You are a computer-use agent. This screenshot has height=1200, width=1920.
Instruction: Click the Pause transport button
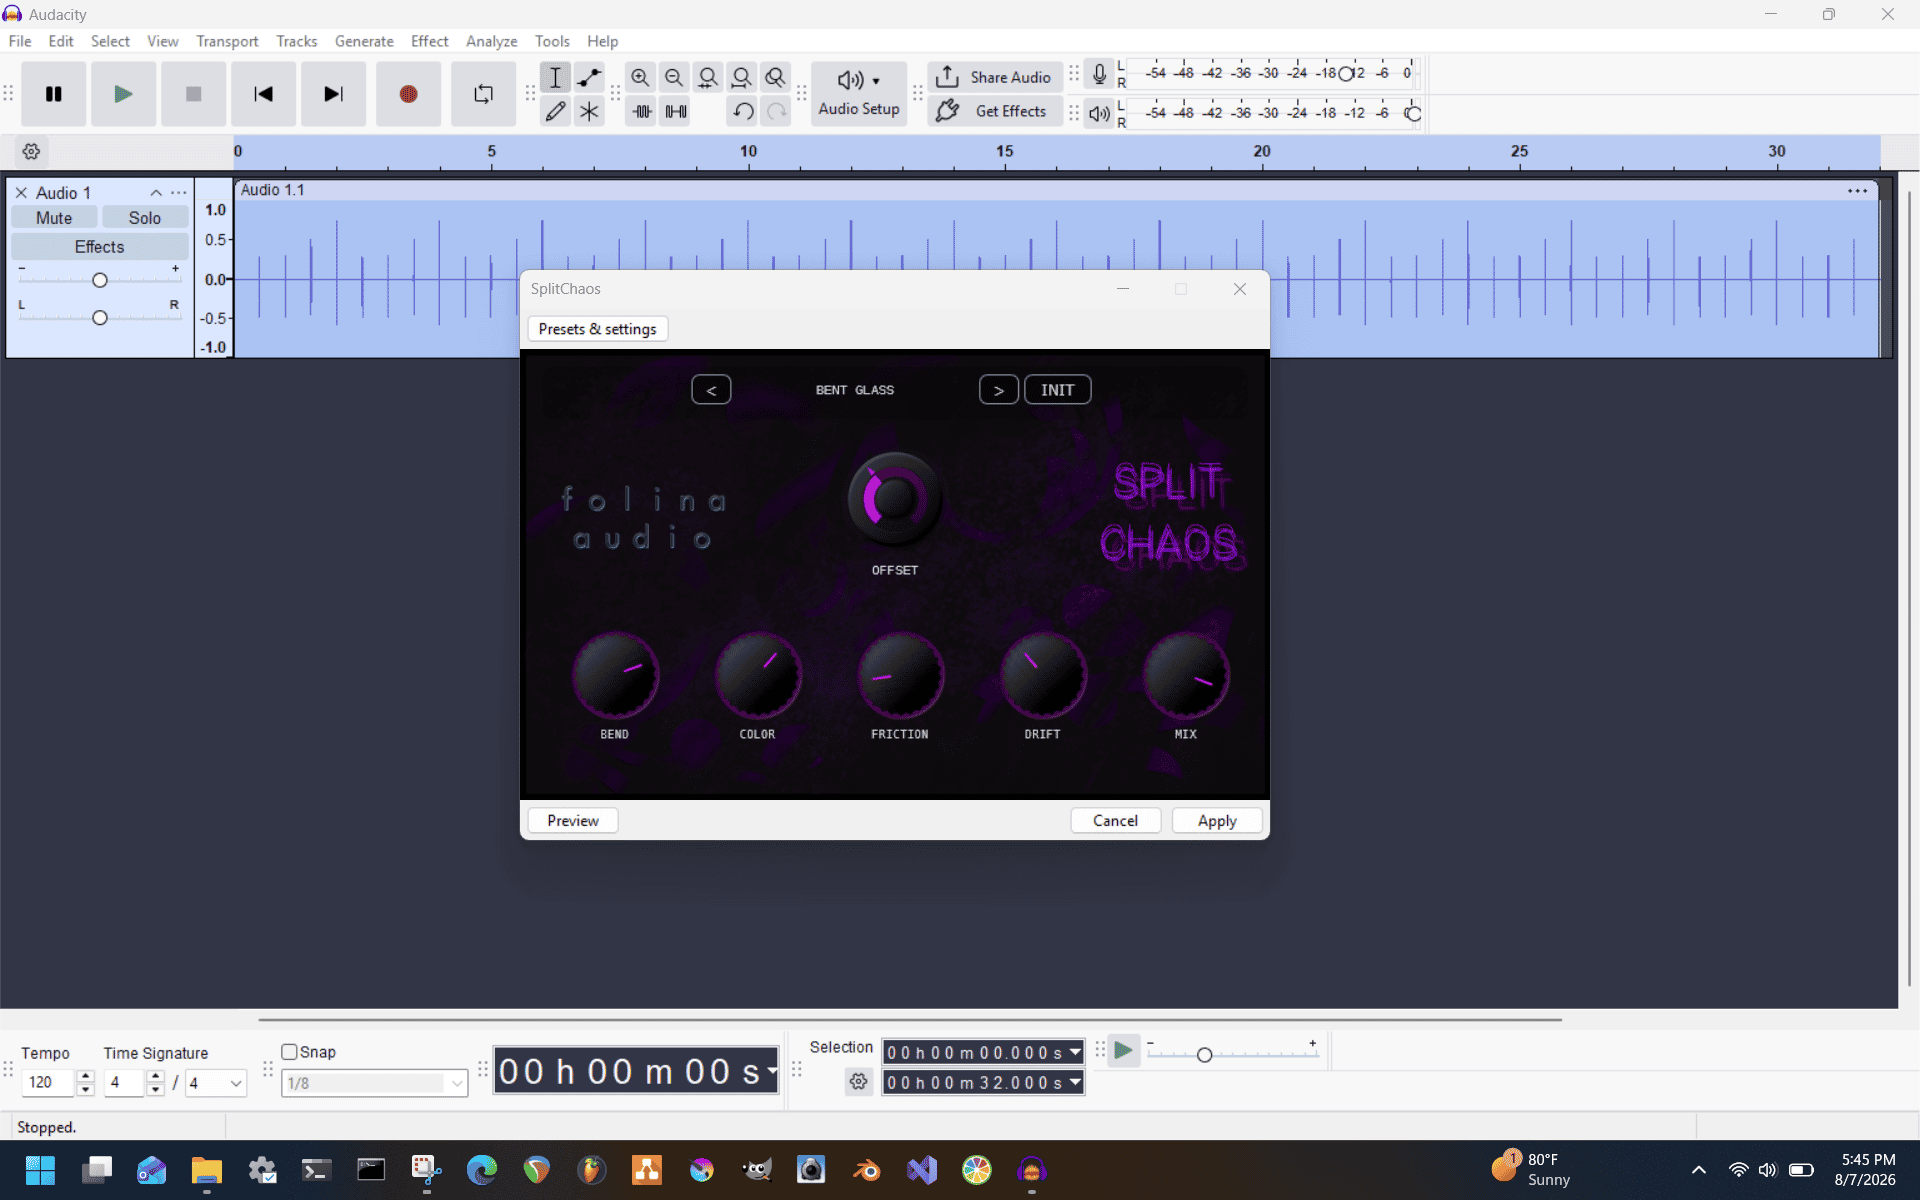pyautogui.click(x=54, y=94)
